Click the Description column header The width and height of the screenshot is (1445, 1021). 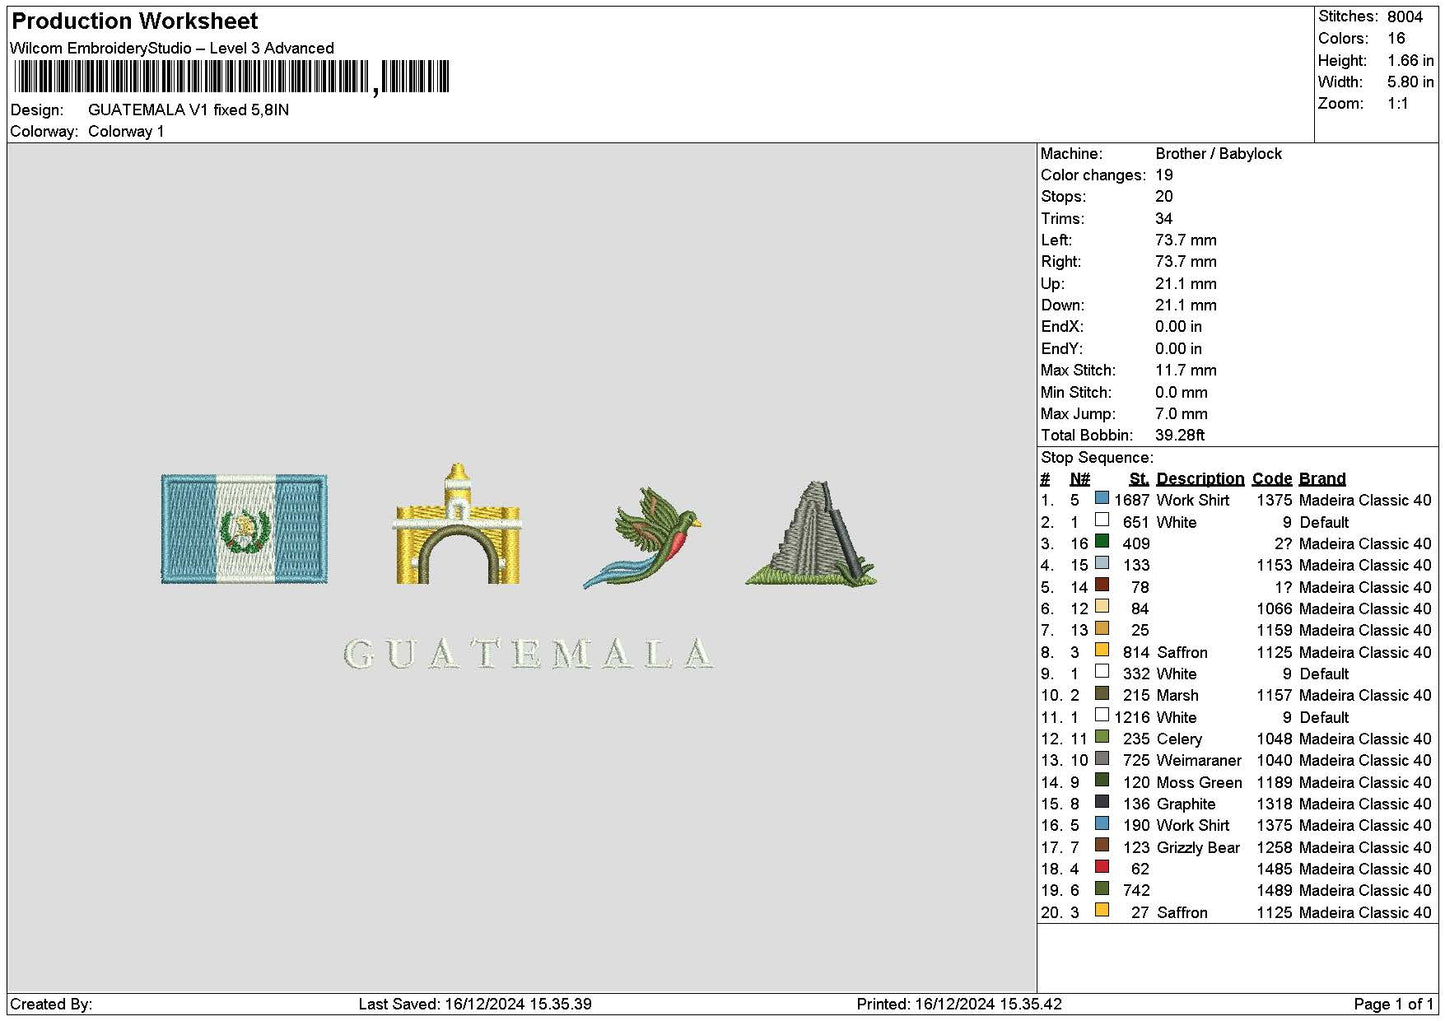click(1200, 479)
